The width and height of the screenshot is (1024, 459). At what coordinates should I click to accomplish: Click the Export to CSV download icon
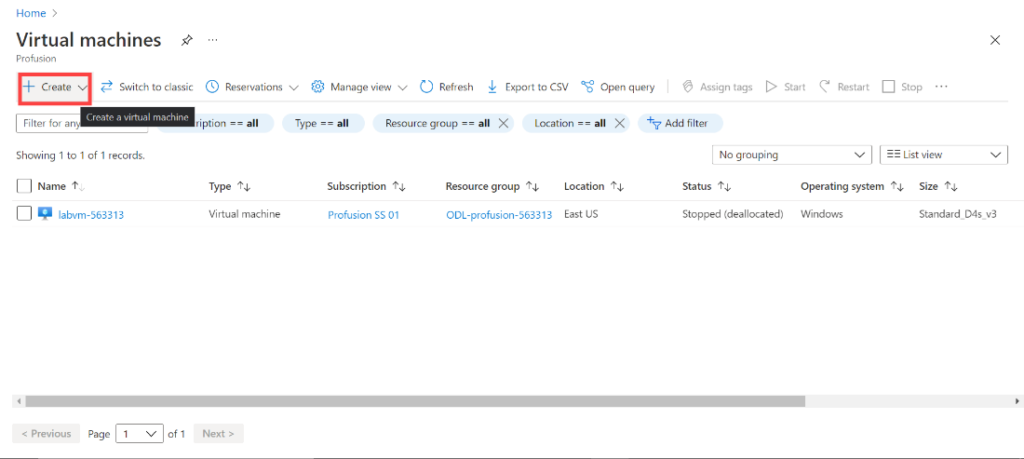tap(492, 87)
